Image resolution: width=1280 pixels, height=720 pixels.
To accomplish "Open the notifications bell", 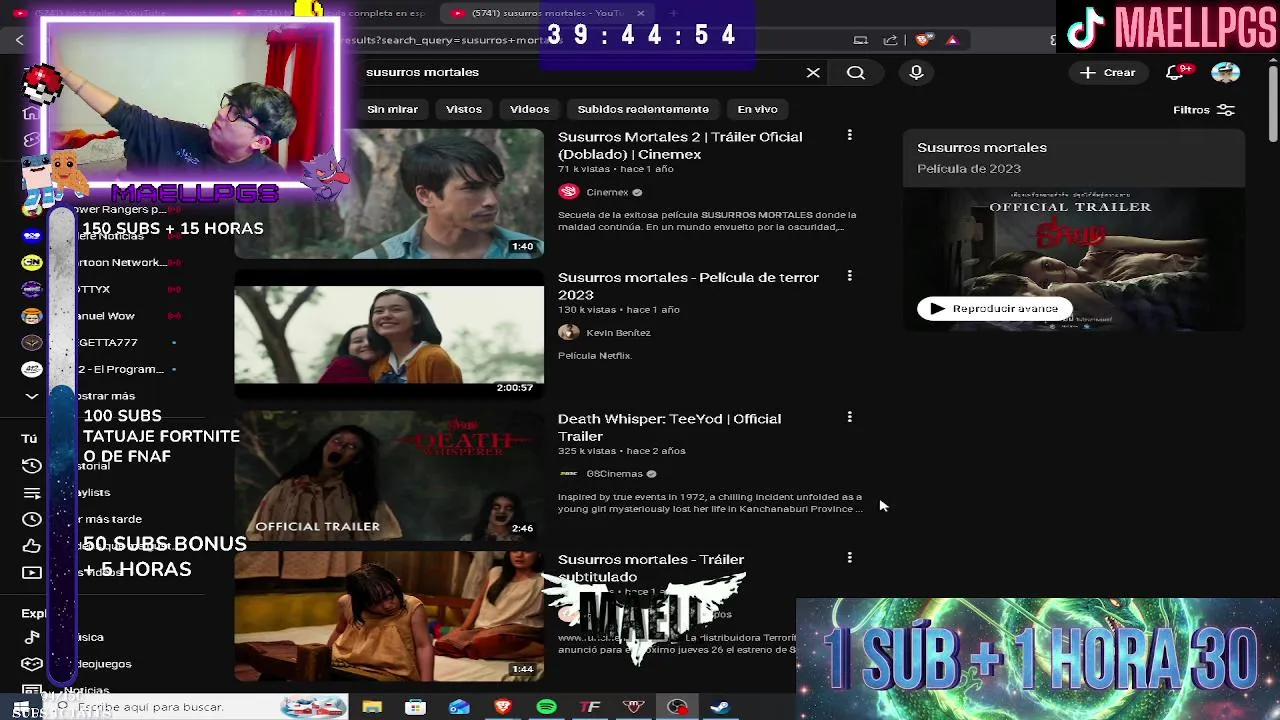I will [1176, 72].
